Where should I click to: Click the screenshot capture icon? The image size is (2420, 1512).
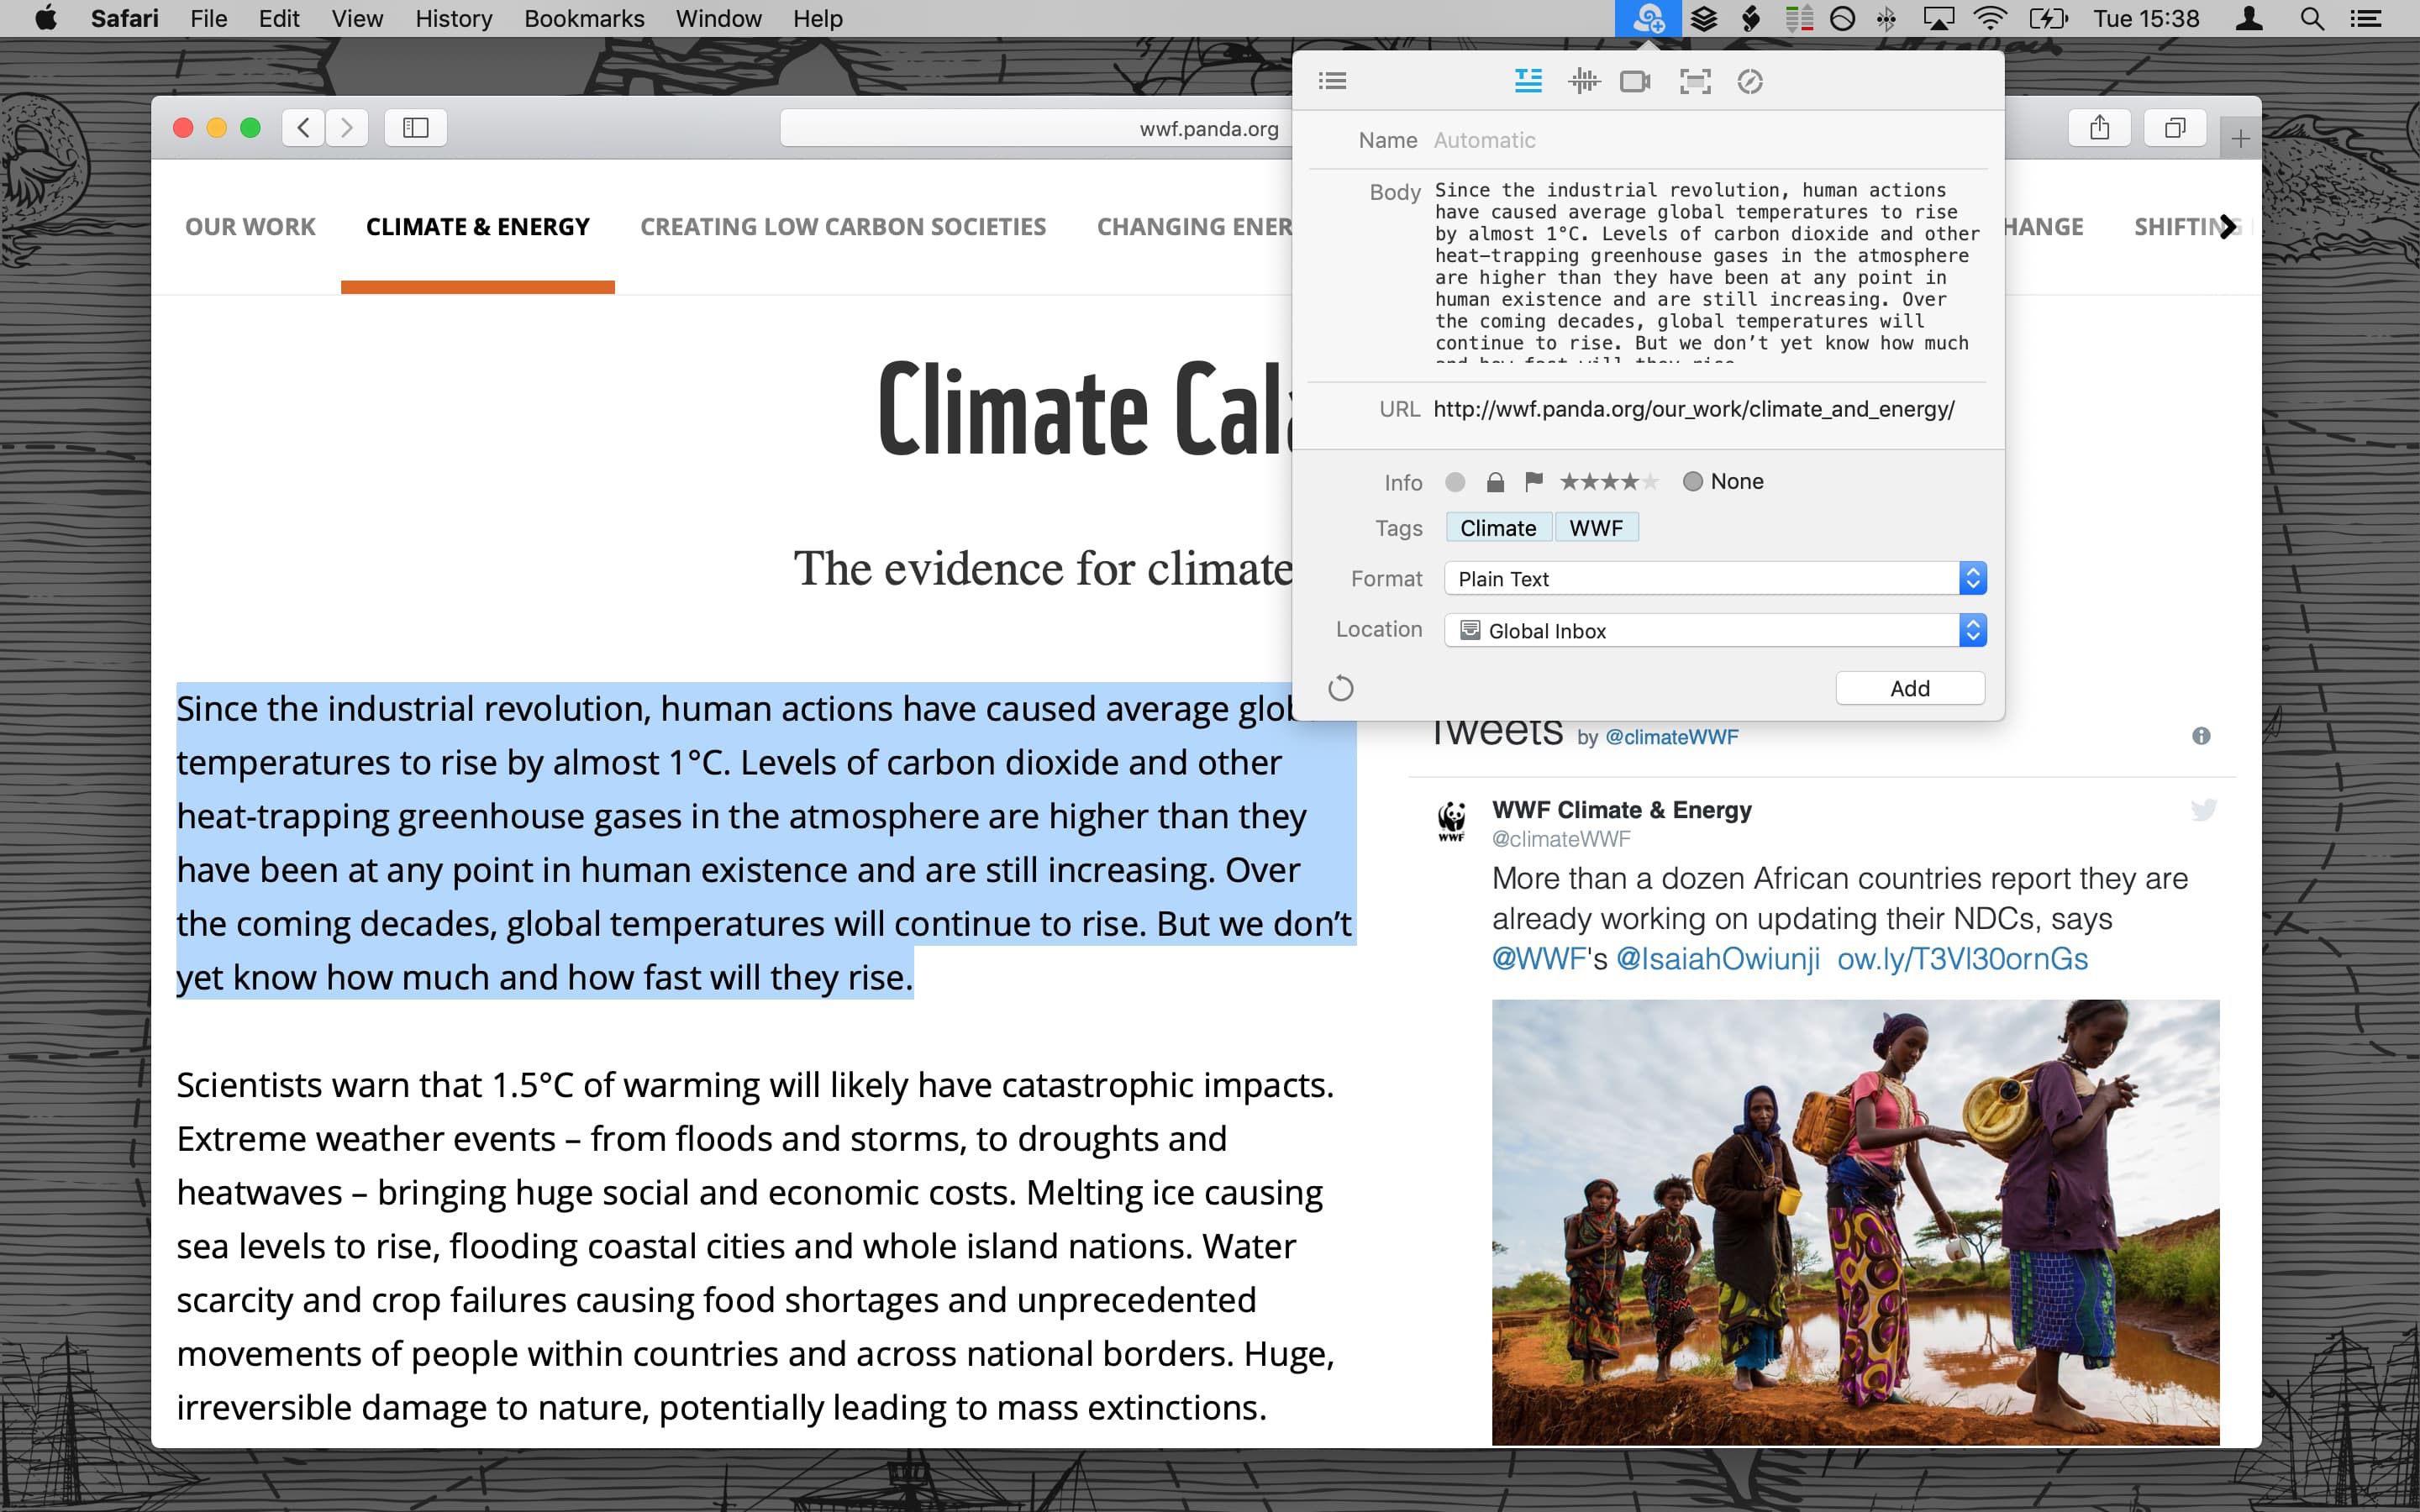1693,81
